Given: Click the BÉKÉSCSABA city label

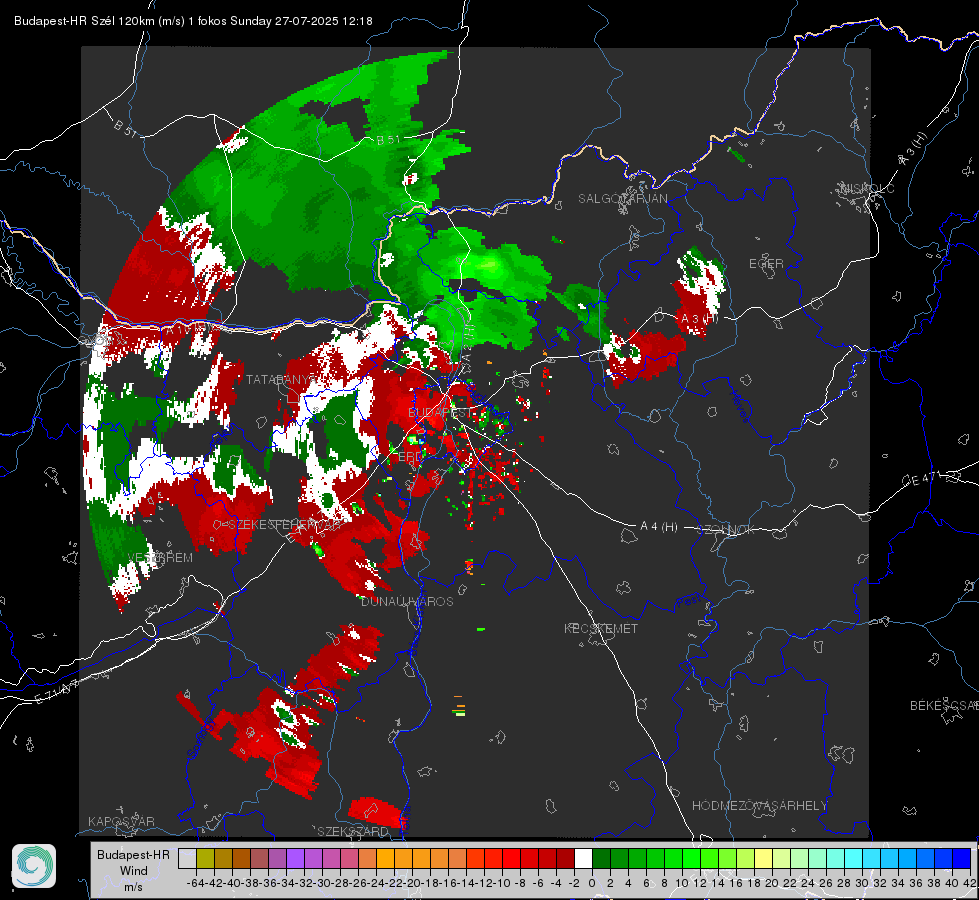Looking at the screenshot, I should [x=944, y=706].
